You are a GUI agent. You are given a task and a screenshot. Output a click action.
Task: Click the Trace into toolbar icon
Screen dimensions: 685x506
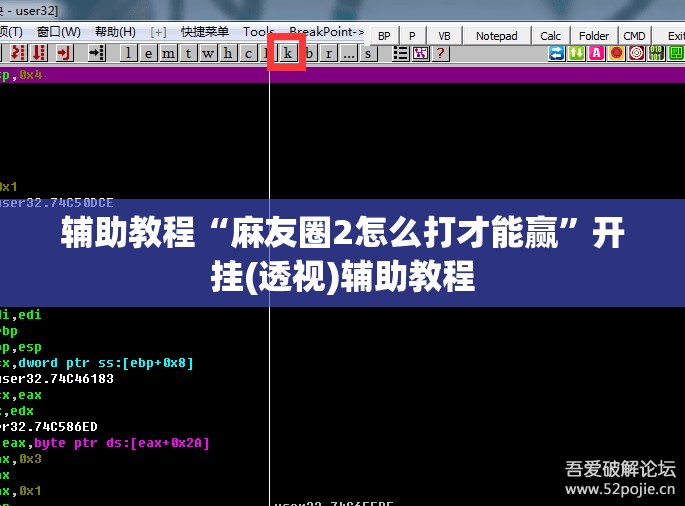coord(18,53)
